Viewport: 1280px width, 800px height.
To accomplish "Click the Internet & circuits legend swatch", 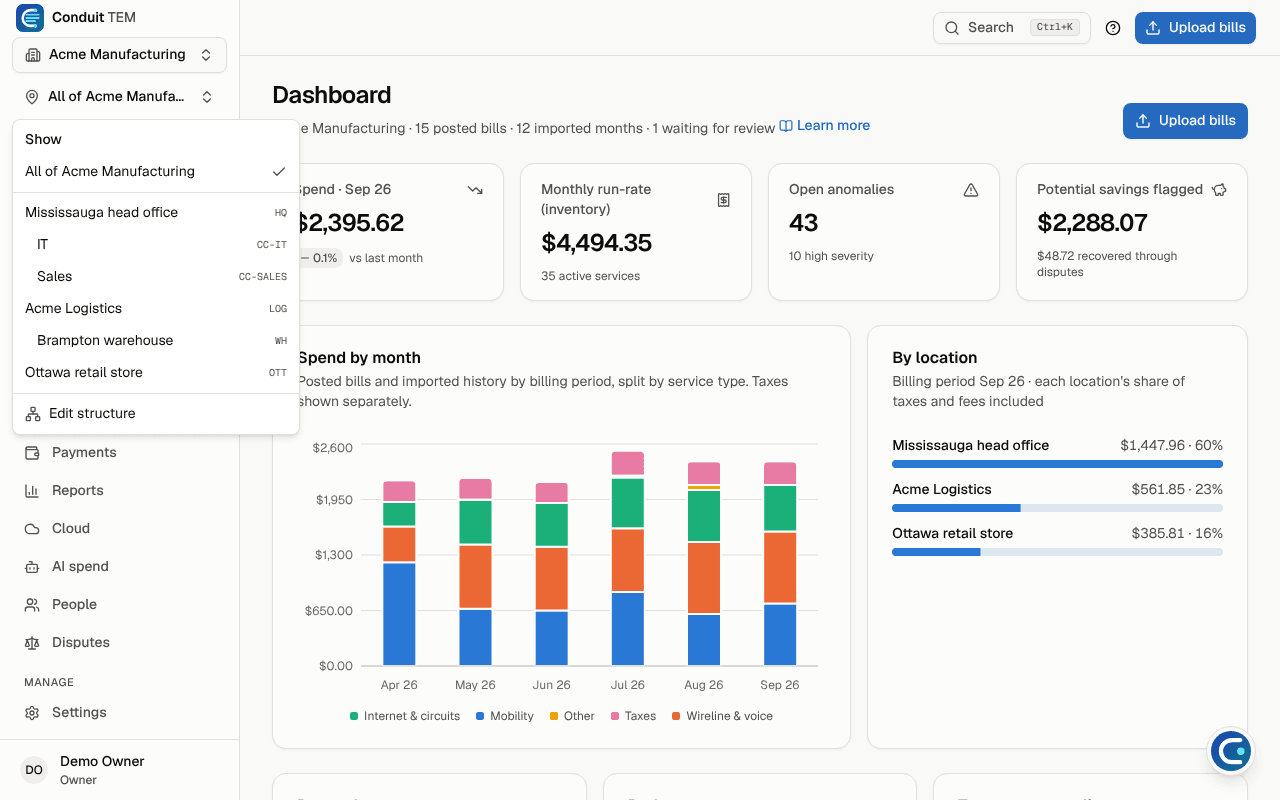I will (354, 716).
